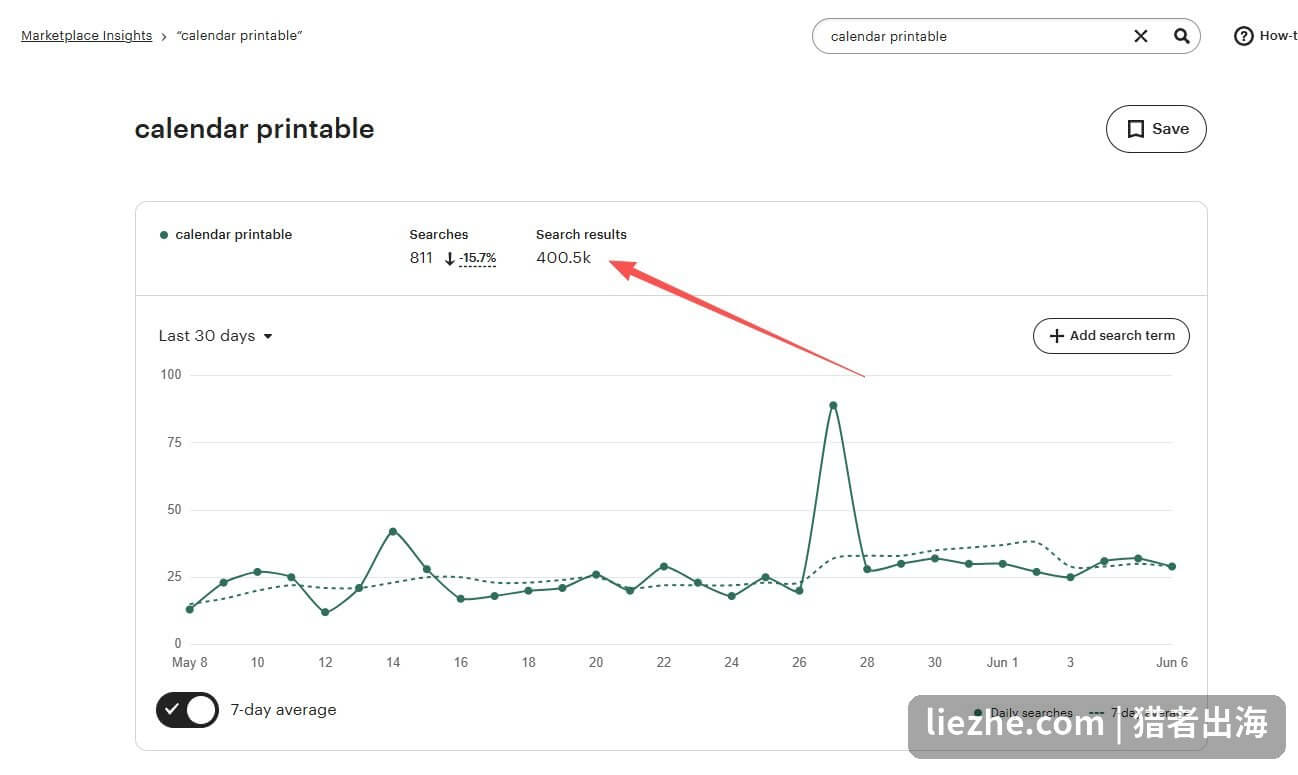Click the green dot beside calendar printable legend
The image size is (1298, 775).
click(164, 235)
